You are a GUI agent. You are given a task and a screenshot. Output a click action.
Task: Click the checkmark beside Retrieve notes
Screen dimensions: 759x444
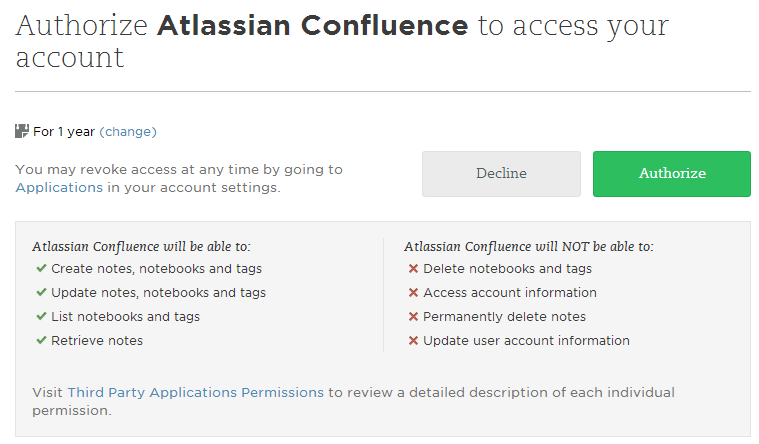pos(41,340)
